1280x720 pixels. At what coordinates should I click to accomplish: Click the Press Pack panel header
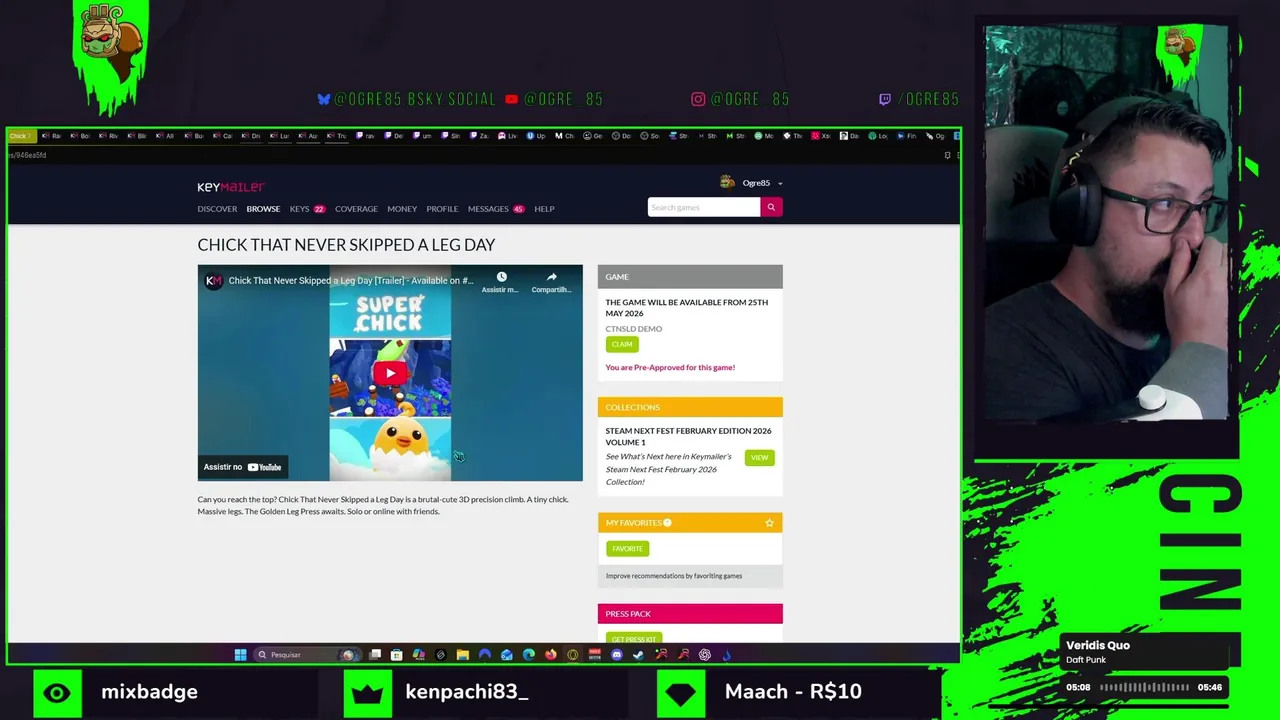[x=690, y=614]
